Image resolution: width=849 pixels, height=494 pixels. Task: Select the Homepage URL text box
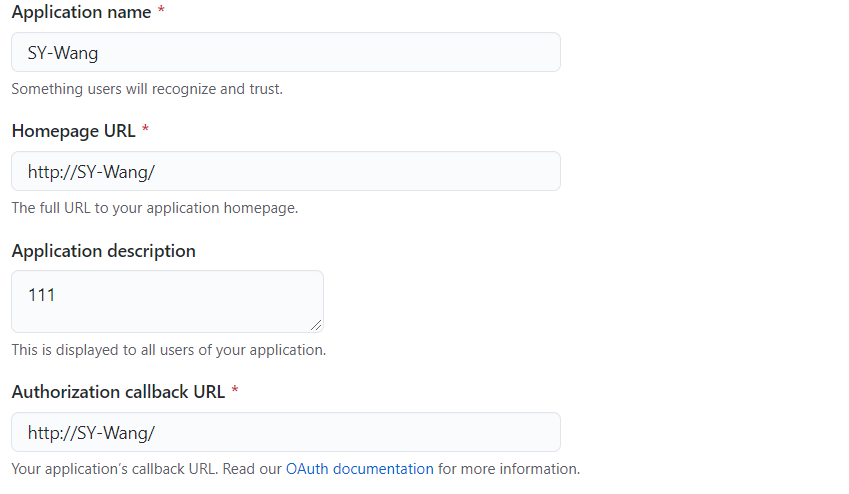286,171
